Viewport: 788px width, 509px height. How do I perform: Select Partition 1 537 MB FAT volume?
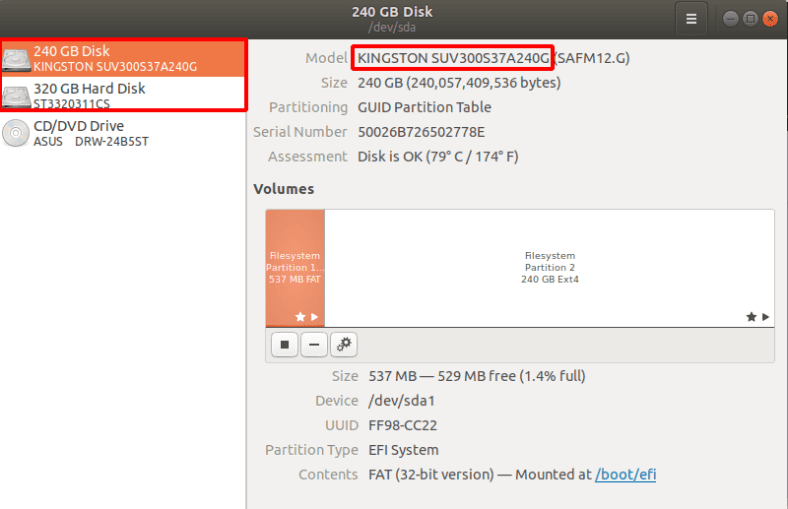296,268
